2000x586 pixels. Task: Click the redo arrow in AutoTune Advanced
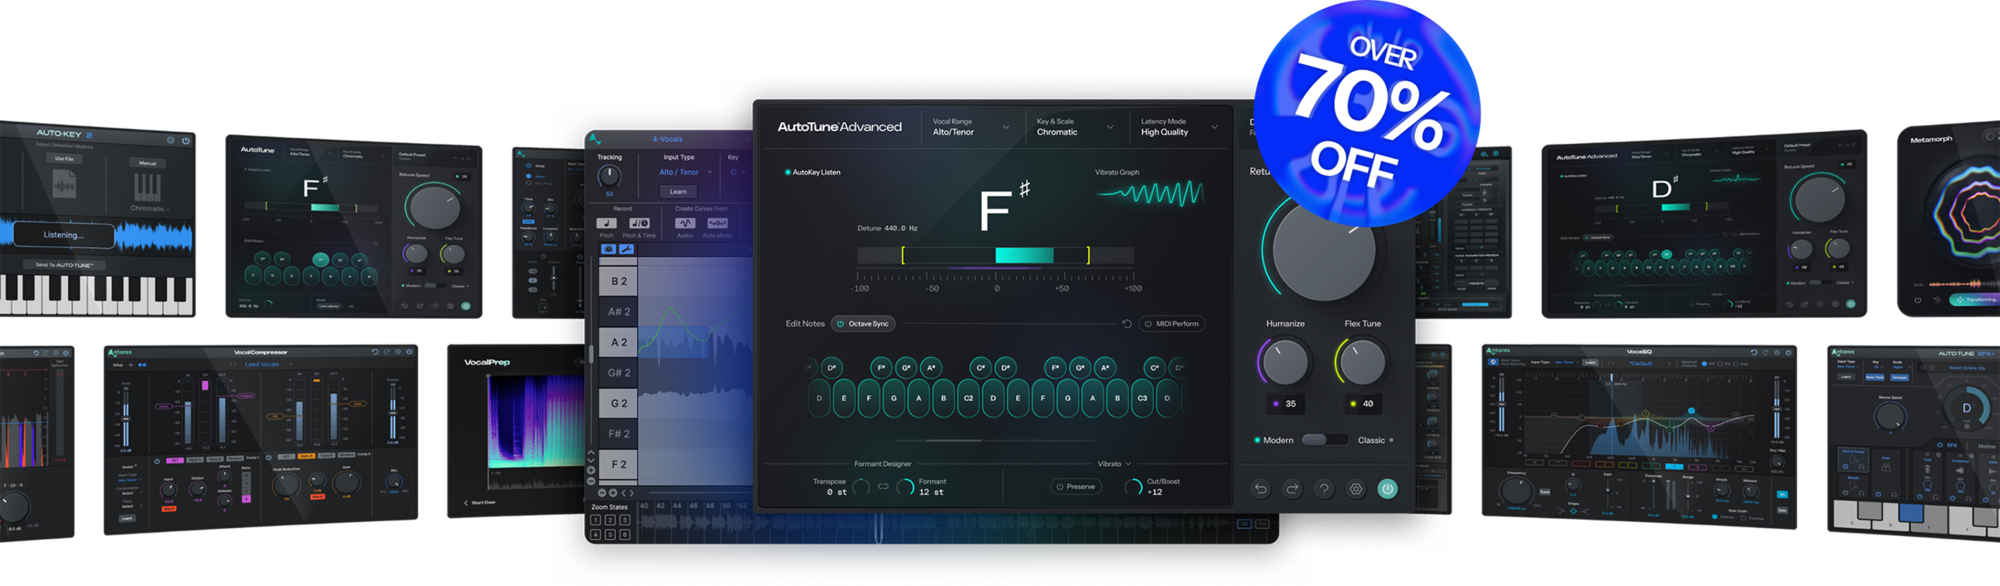point(1292,489)
